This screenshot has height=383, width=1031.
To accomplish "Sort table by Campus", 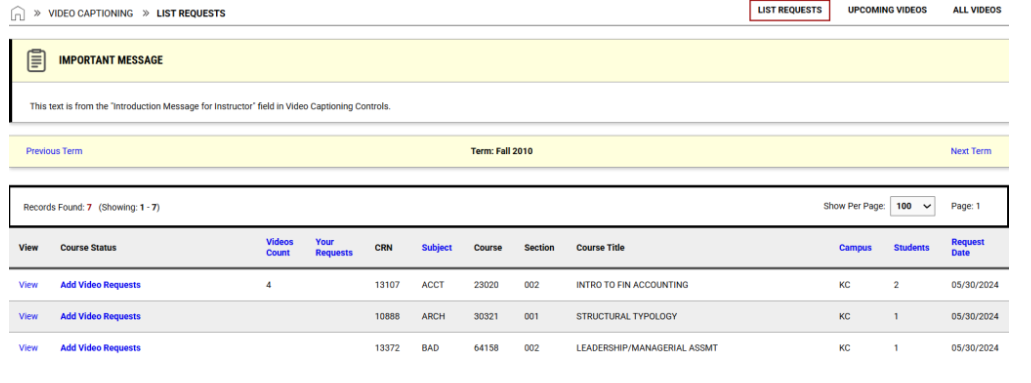I will click(x=855, y=248).
